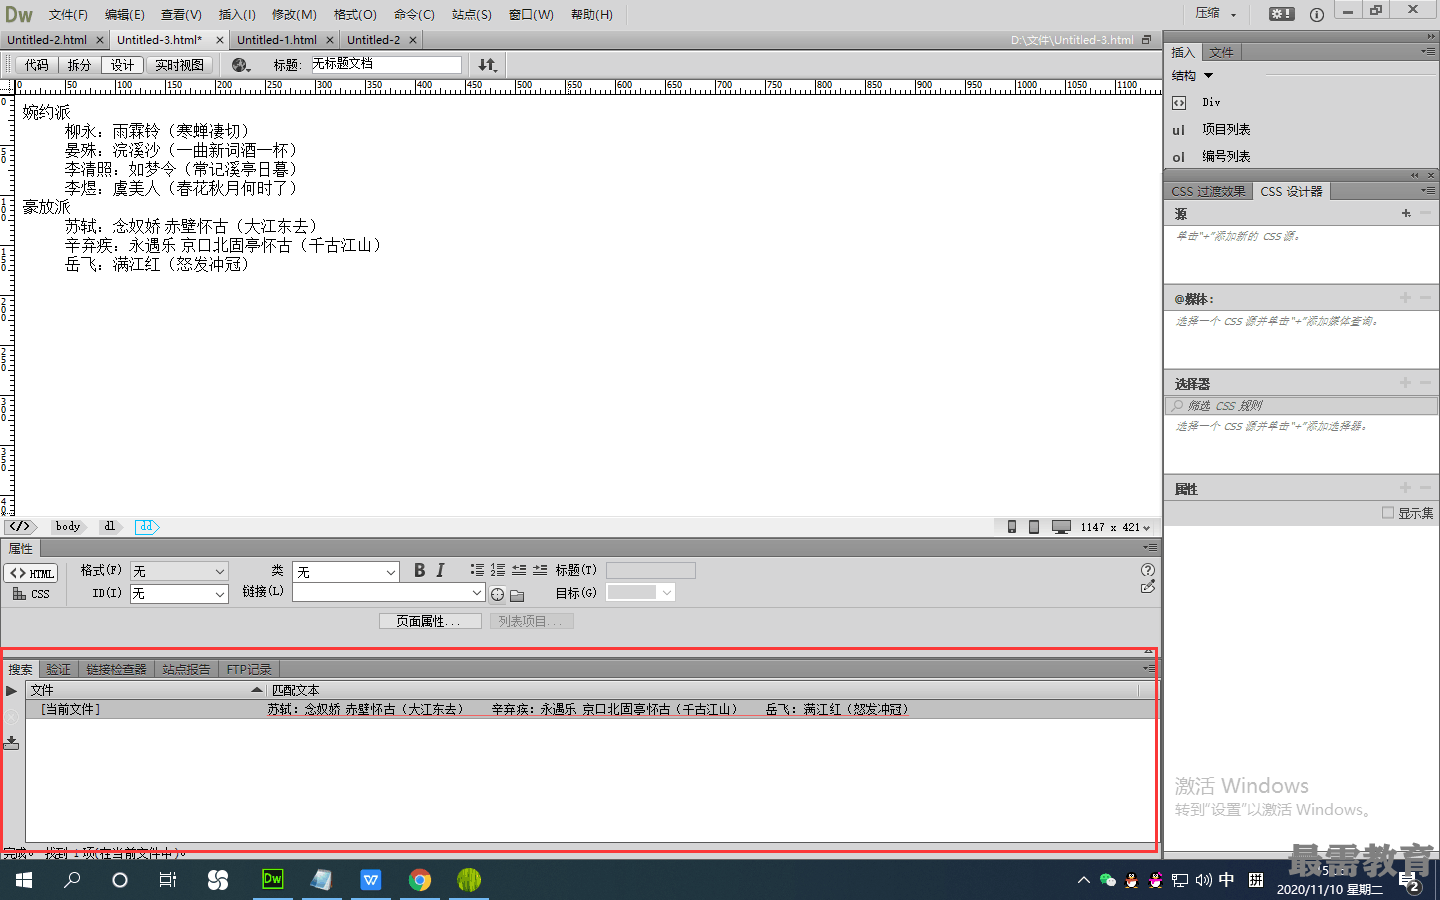Open the 插入(I) menu
1440x900 pixels.
click(237, 14)
